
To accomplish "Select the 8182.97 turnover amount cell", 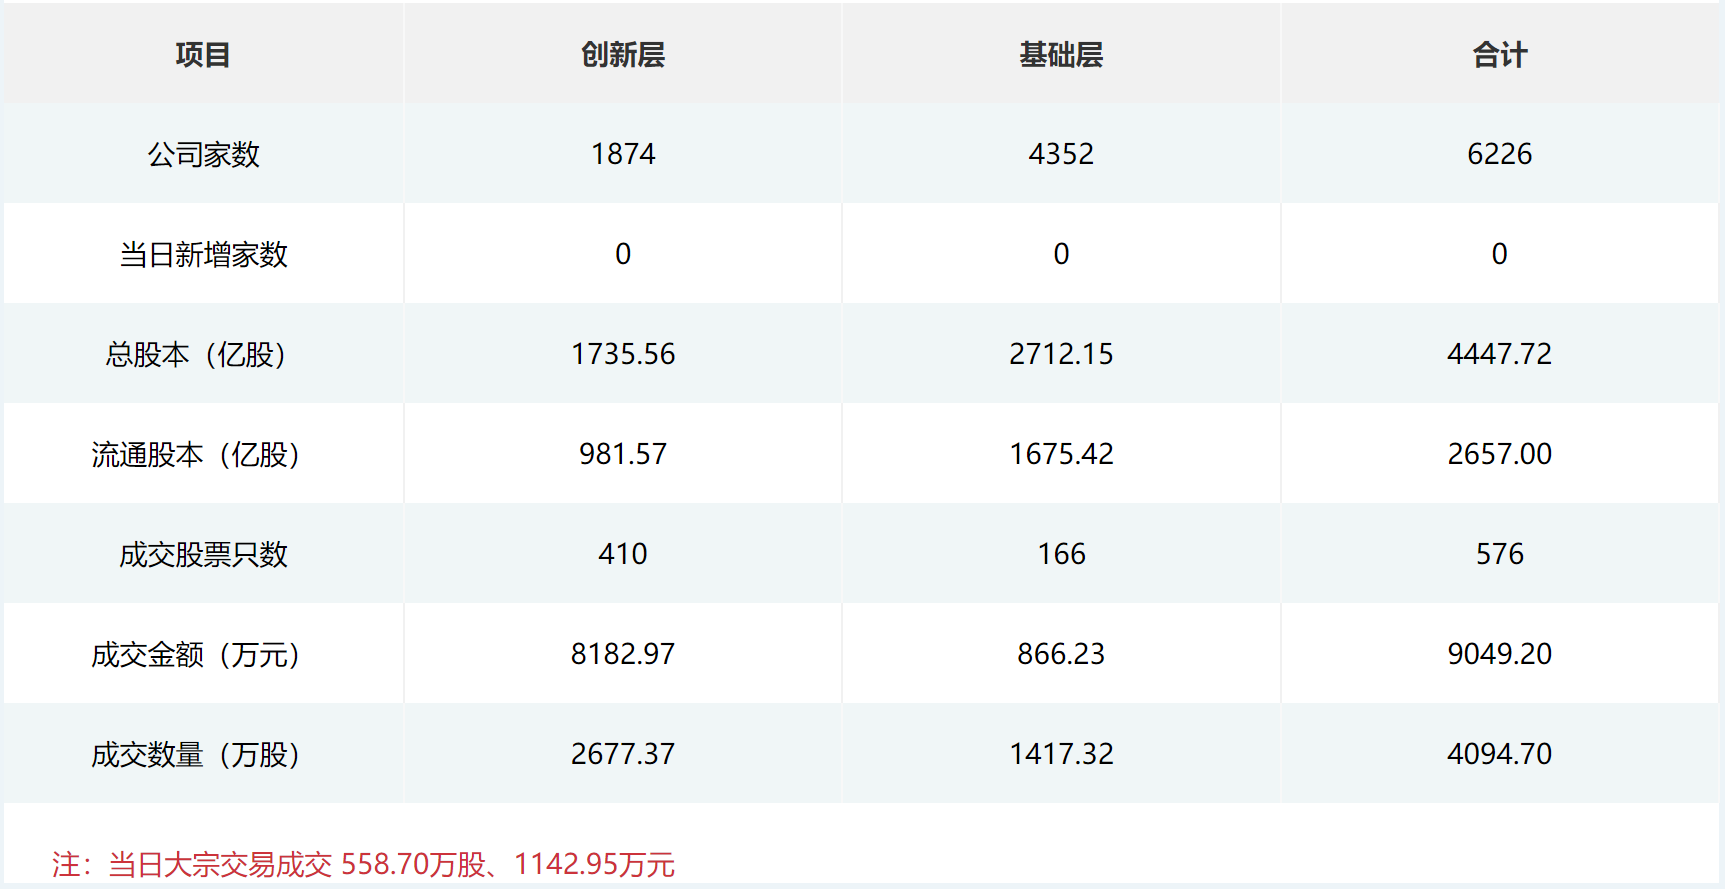I will coord(623,654).
